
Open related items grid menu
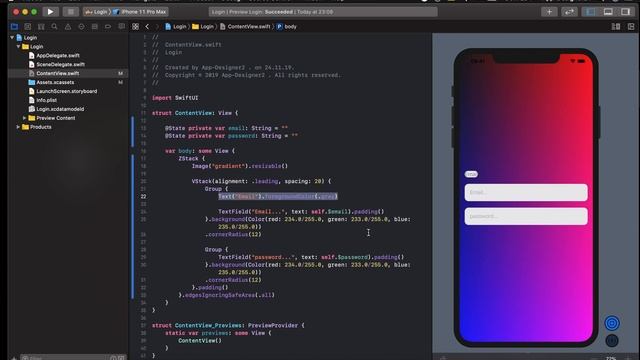(x=136, y=27)
